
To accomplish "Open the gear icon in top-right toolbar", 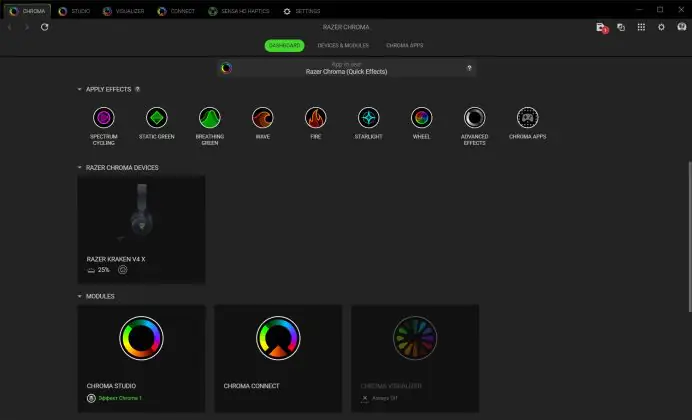I will 661,27.
